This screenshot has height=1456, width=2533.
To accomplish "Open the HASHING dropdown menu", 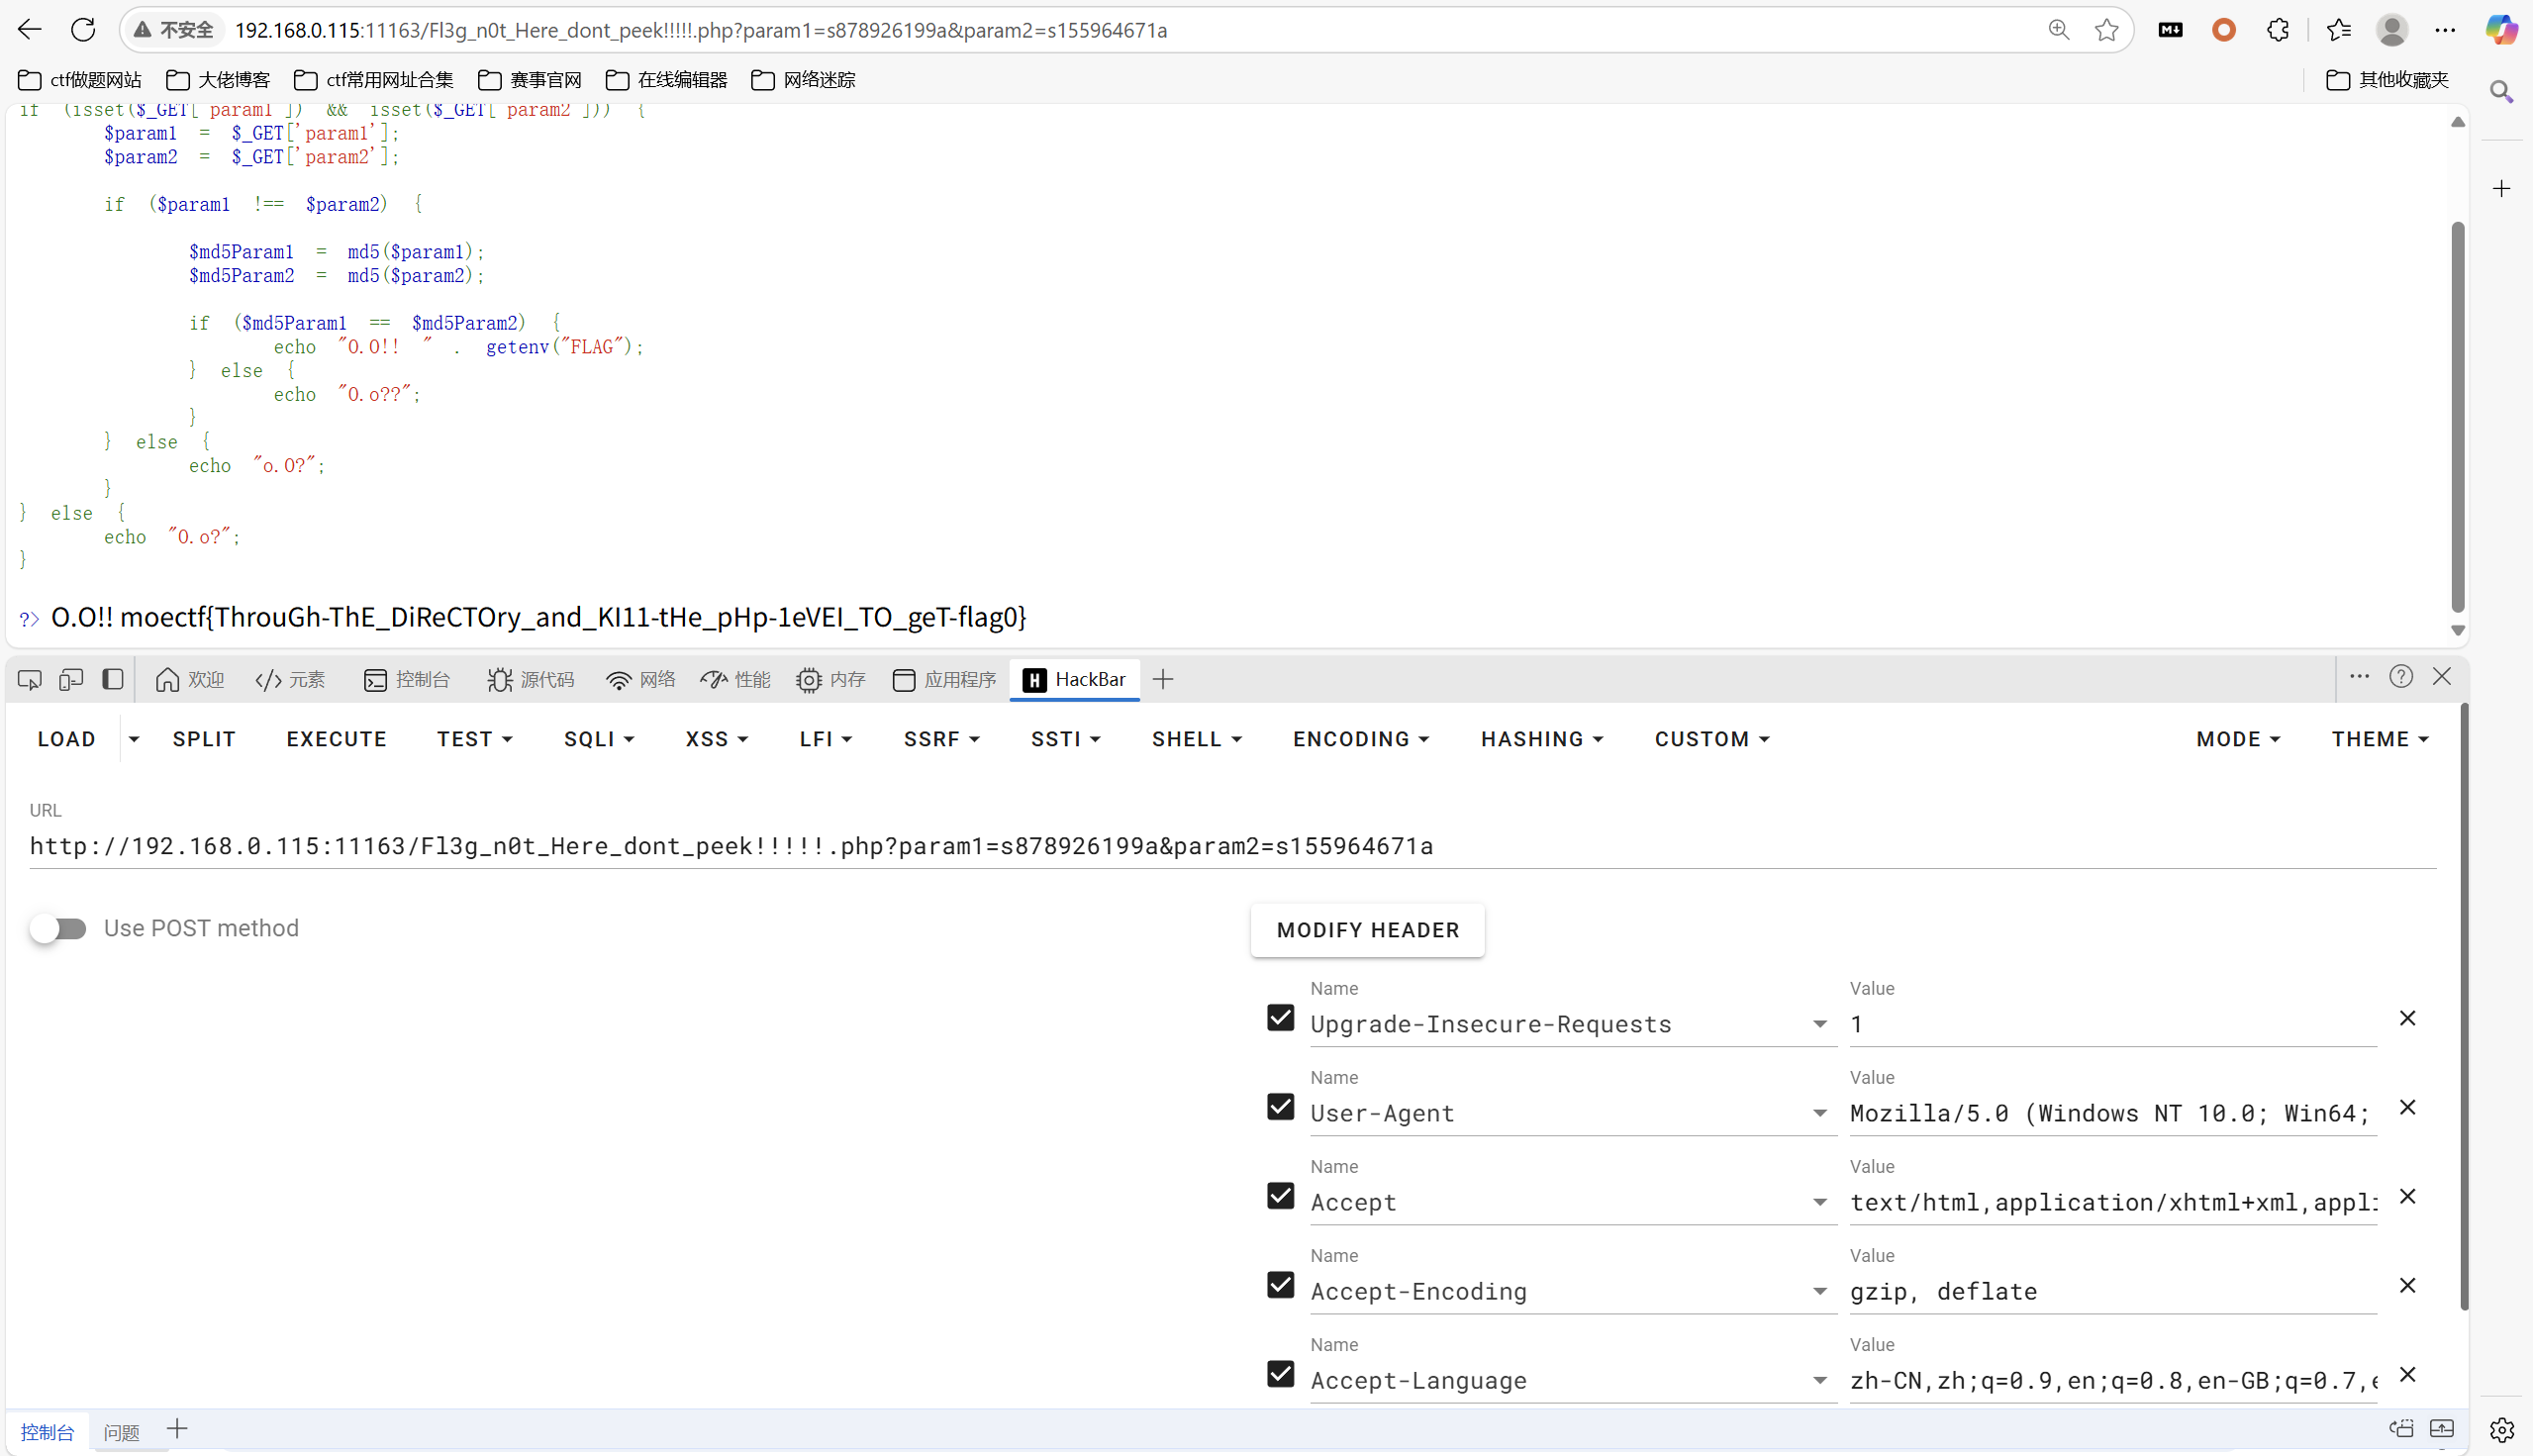I will click(1542, 739).
